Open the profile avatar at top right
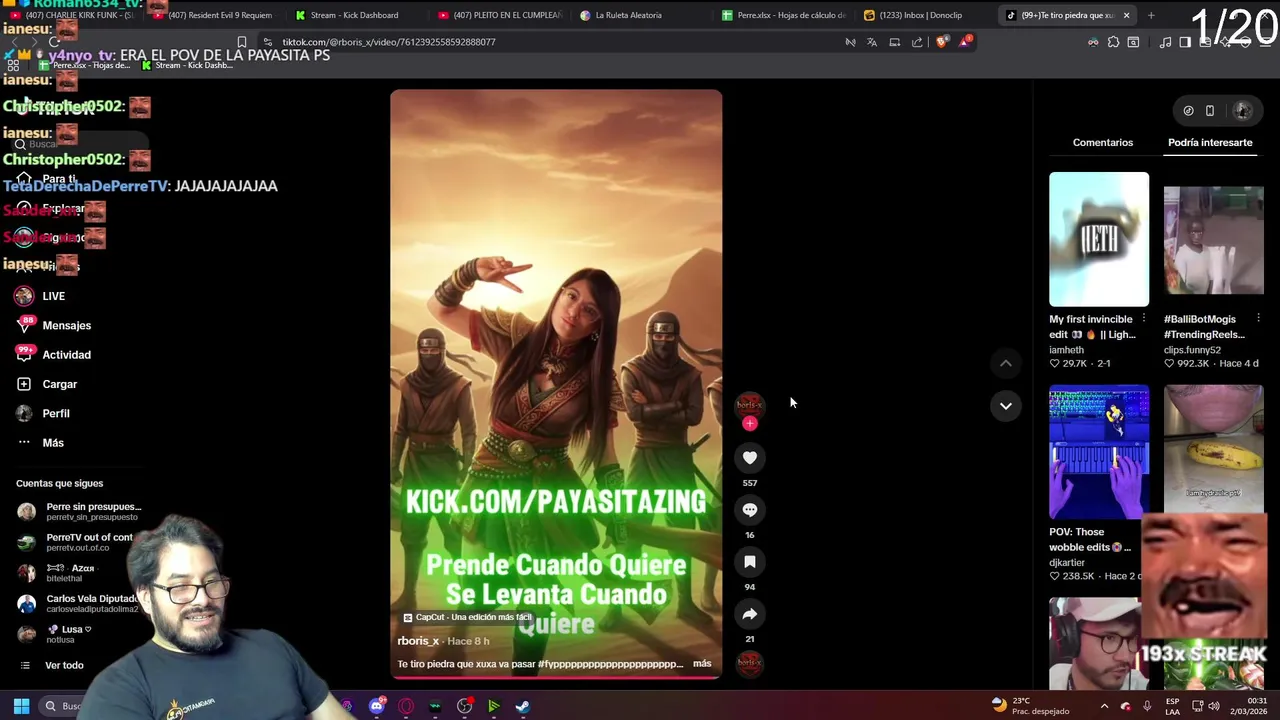This screenshot has width=1280, height=720. [1242, 110]
